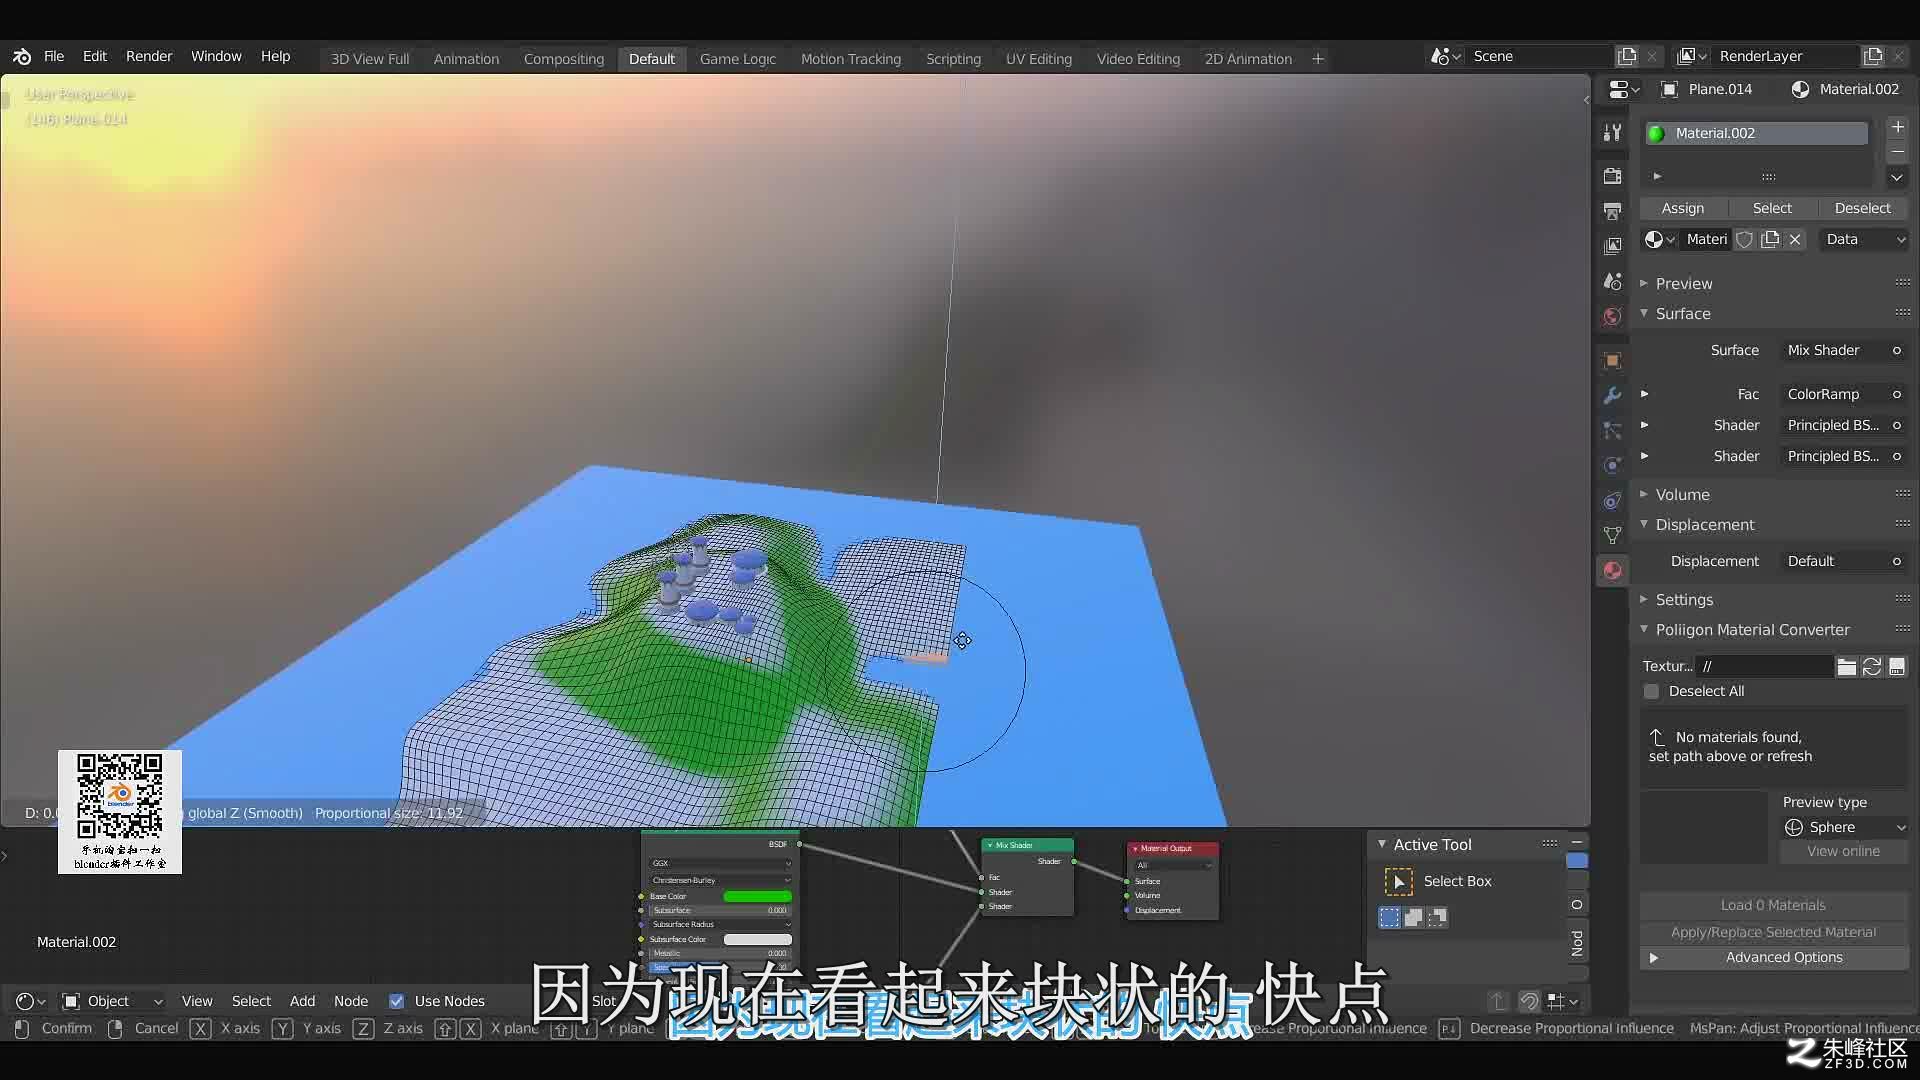Open the Active Tool and Workspace settings tab
The width and height of the screenshot is (1920, 1080).
tap(1612, 133)
